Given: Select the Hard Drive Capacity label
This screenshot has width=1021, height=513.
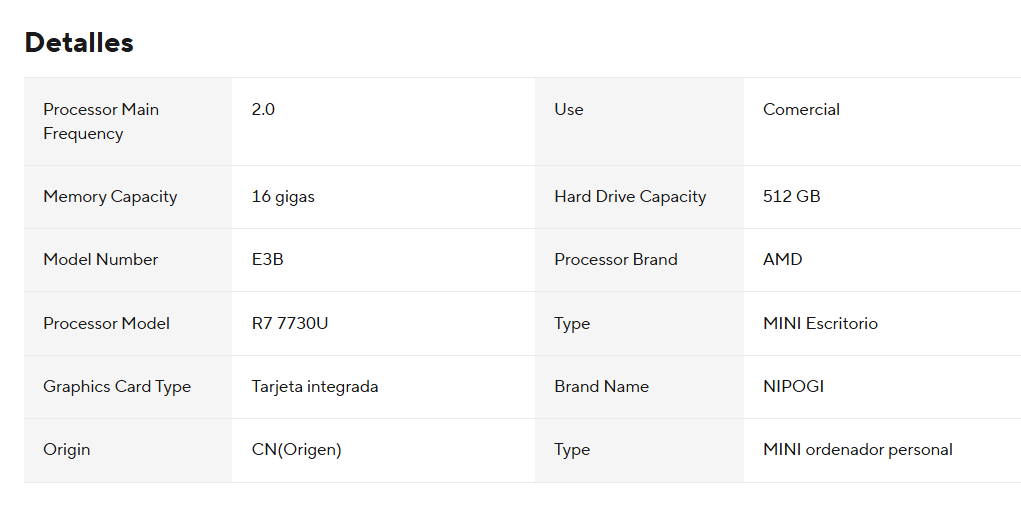Looking at the screenshot, I should pyautogui.click(x=630, y=196).
